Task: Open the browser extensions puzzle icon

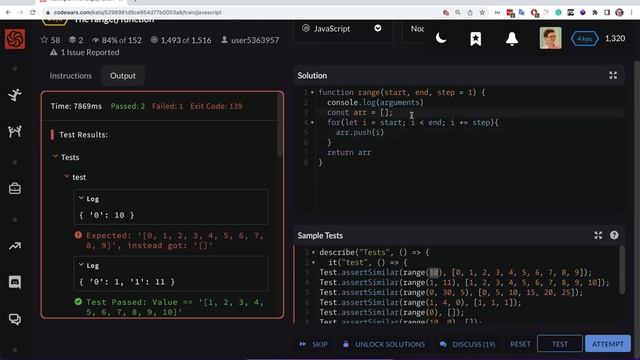Action: (x=595, y=13)
